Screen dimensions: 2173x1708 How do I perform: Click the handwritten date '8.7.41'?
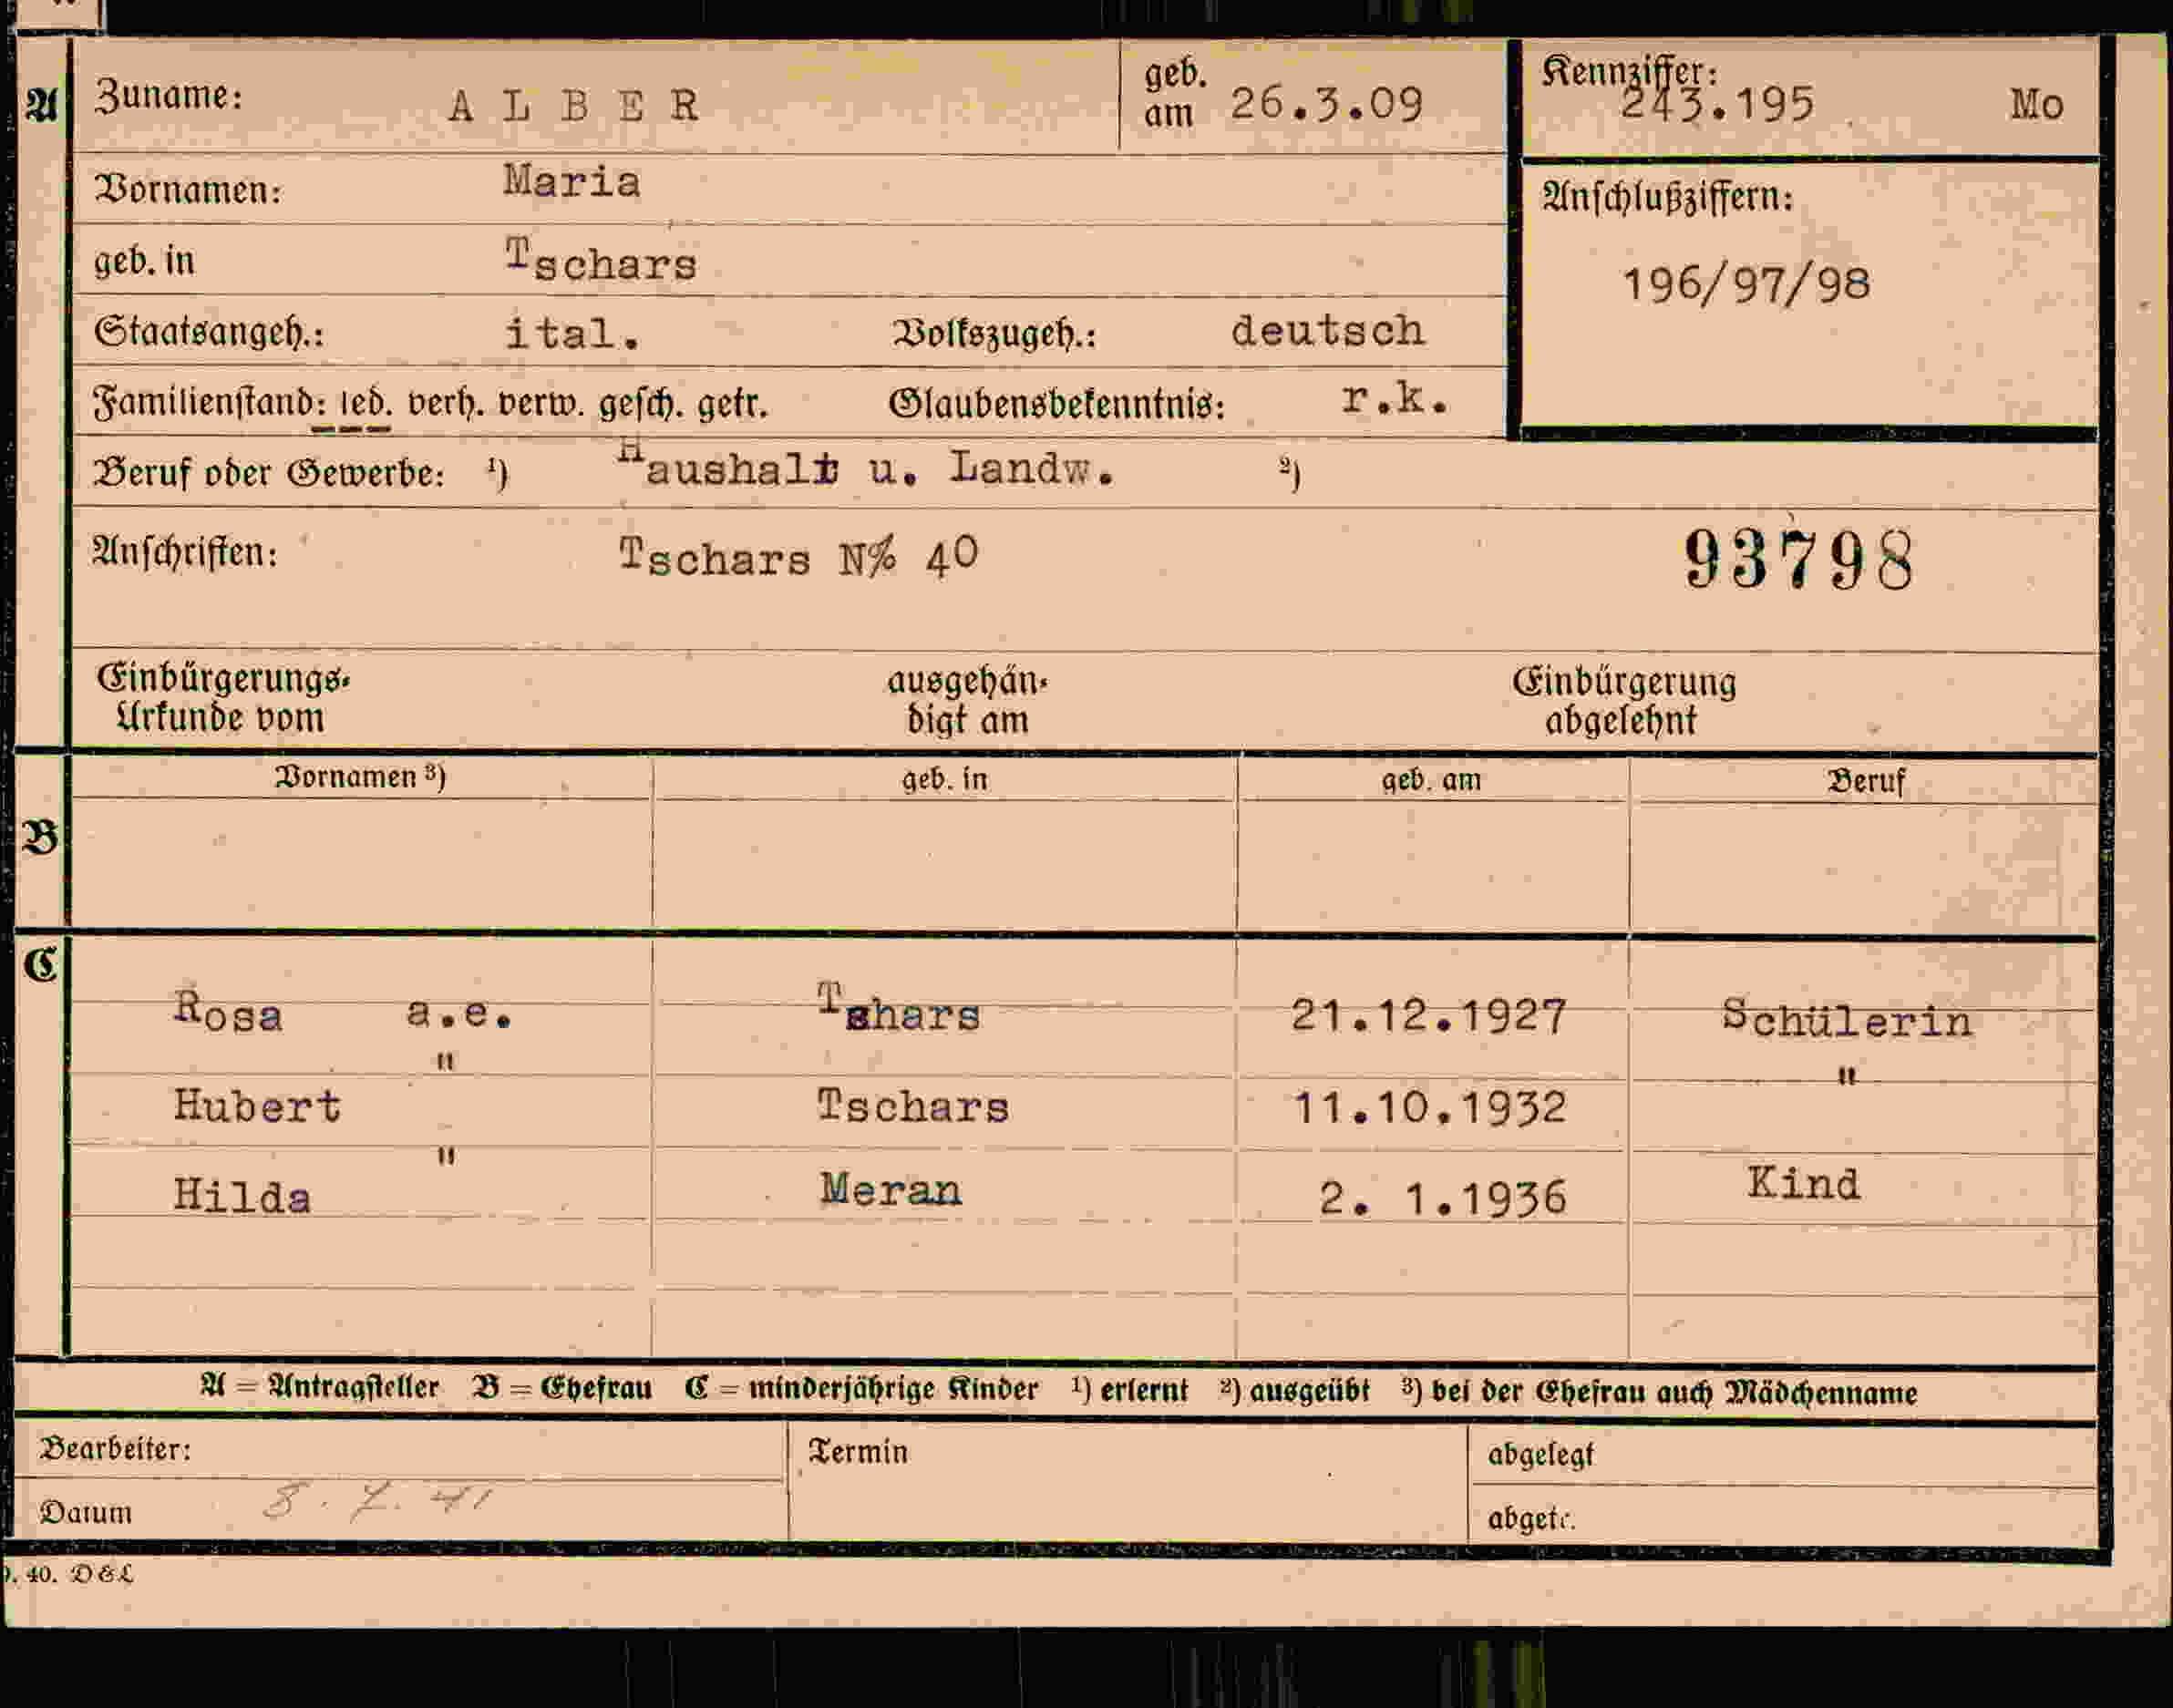point(378,1502)
